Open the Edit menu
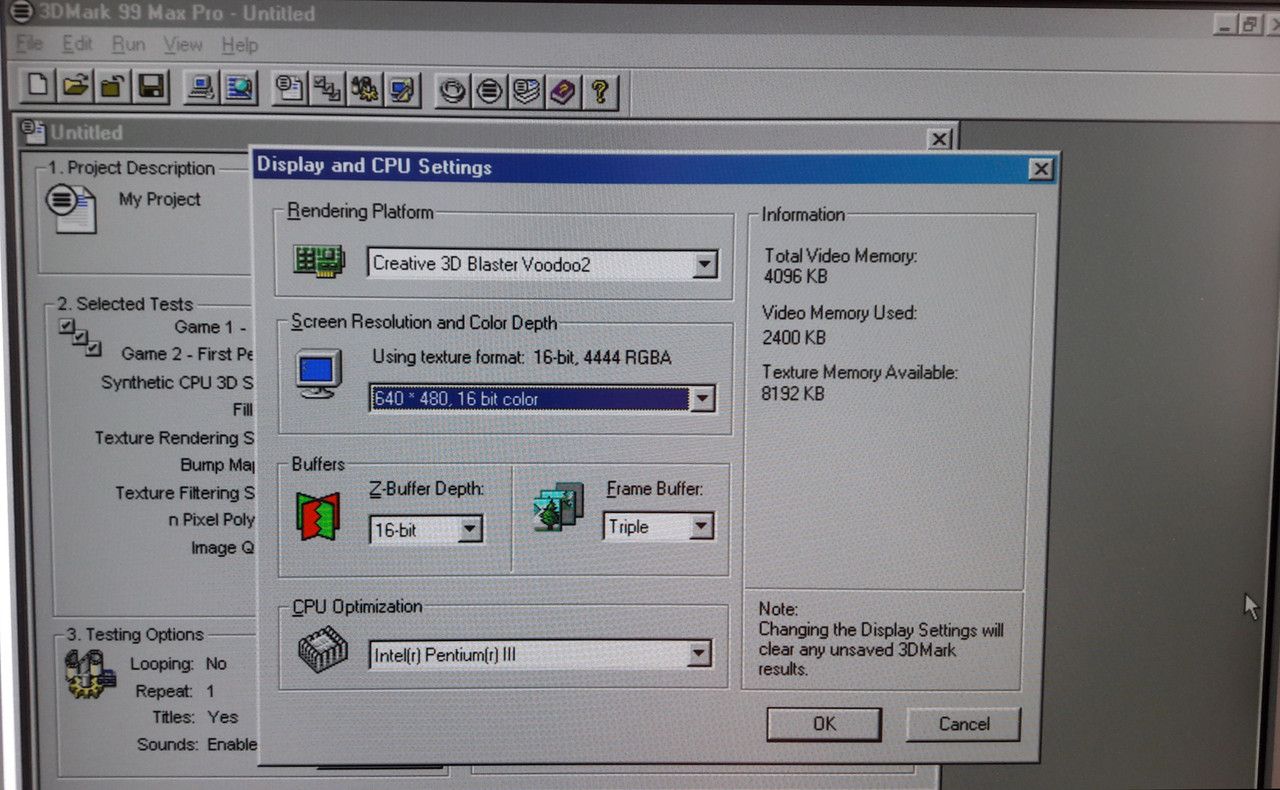The width and height of the screenshot is (1280, 790). (77, 44)
